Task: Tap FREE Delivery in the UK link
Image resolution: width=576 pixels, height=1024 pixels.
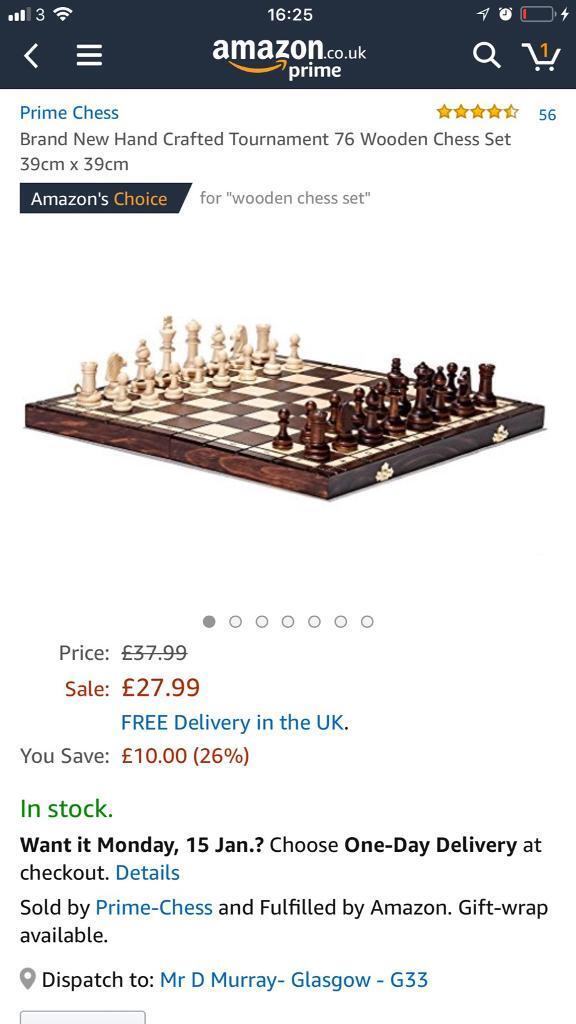Action: (x=232, y=723)
